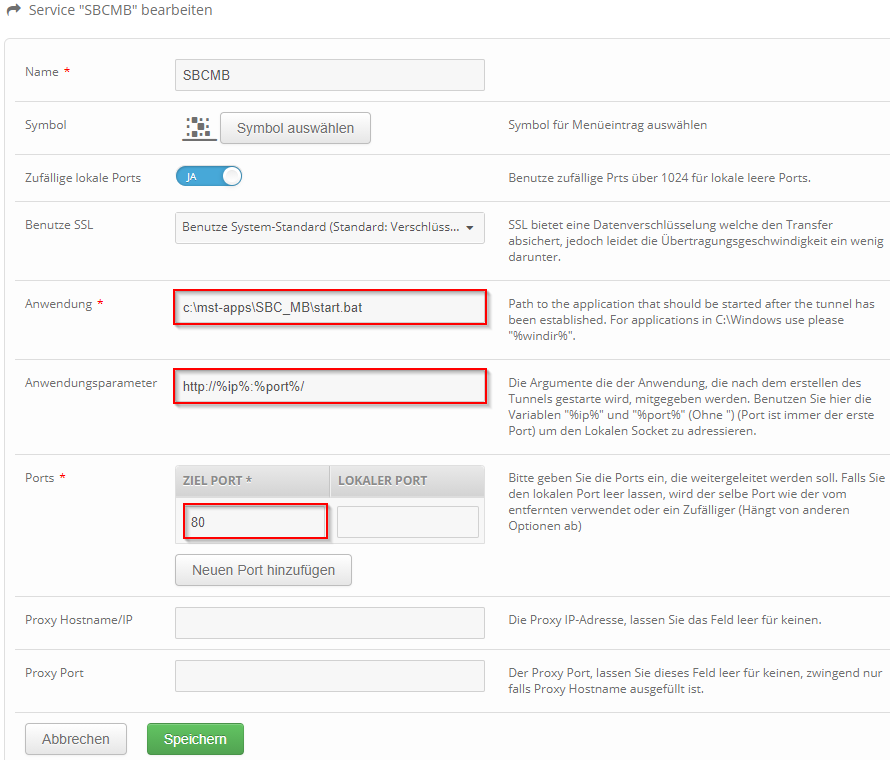Click the service symbol icon preview
This screenshot has width=890, height=760.
199,128
